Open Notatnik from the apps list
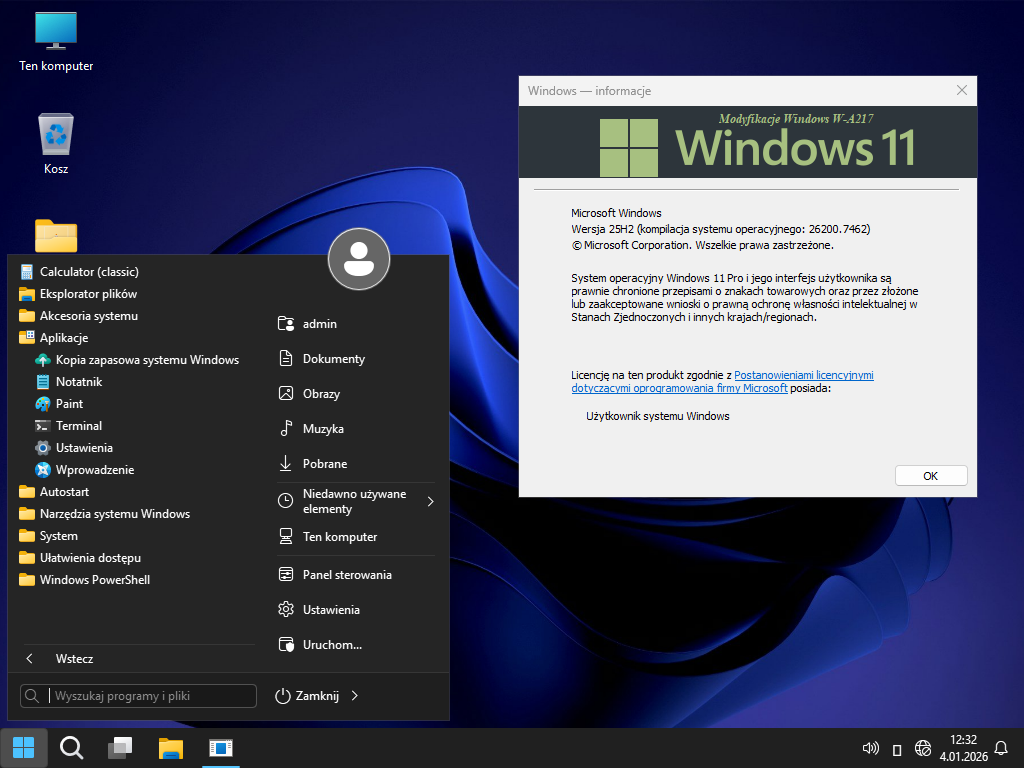Viewport: 1024px width, 768px height. coord(78,382)
